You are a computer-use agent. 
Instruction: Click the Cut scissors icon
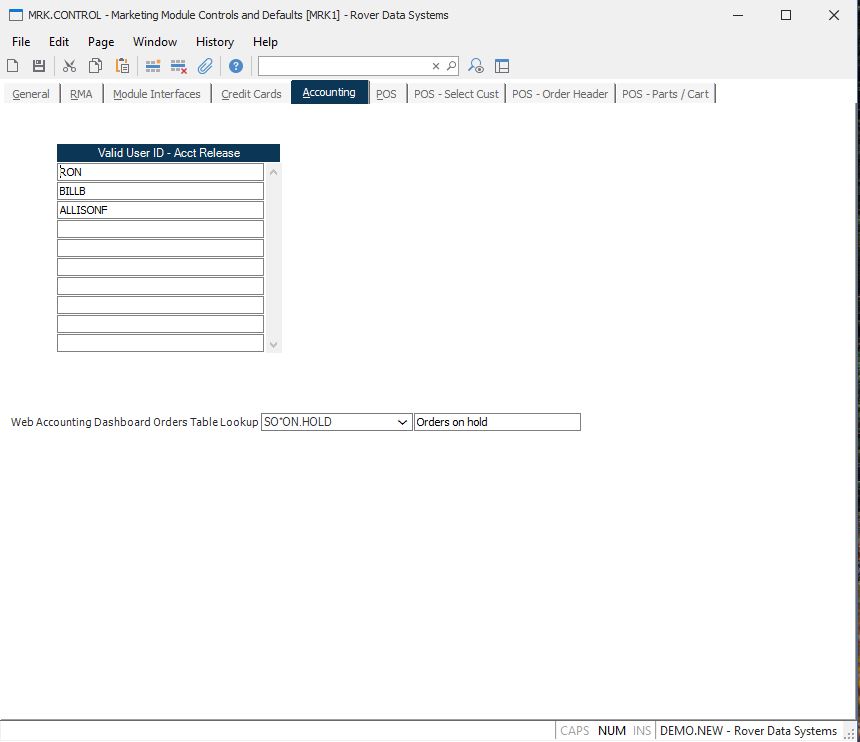pos(69,66)
